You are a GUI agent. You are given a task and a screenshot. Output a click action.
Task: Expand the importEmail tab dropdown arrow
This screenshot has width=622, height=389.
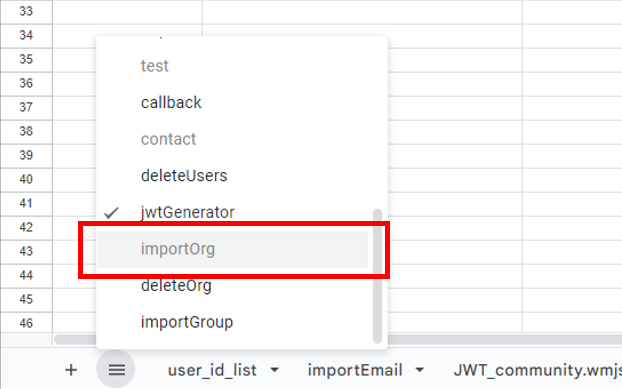point(420,370)
